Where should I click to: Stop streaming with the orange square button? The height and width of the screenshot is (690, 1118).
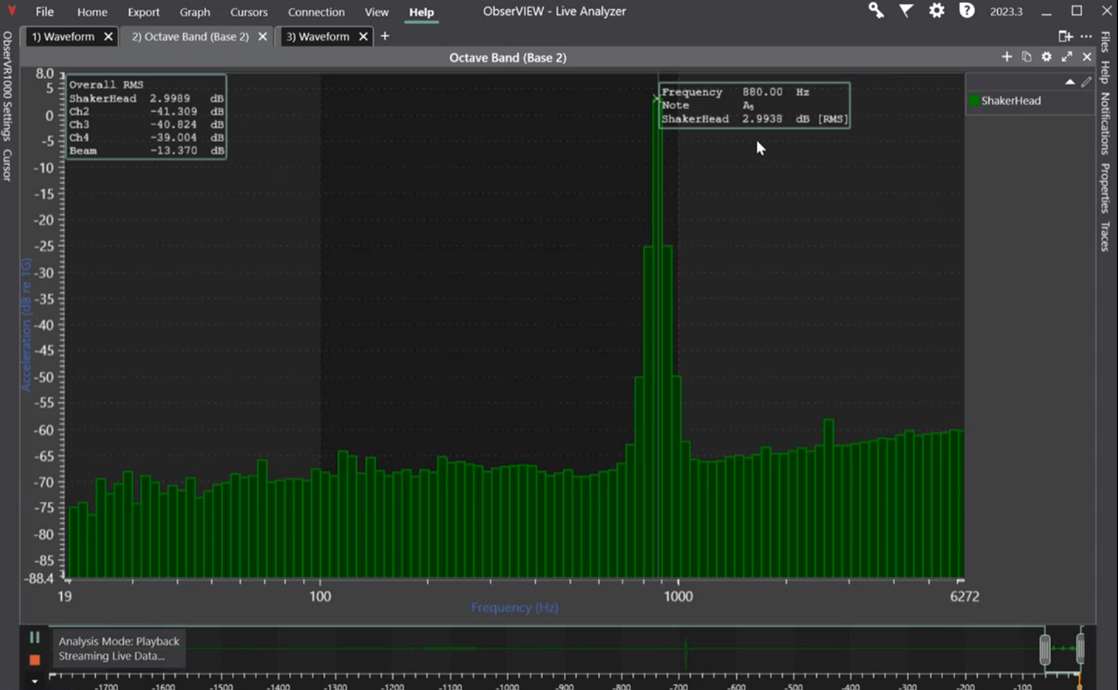point(34,659)
